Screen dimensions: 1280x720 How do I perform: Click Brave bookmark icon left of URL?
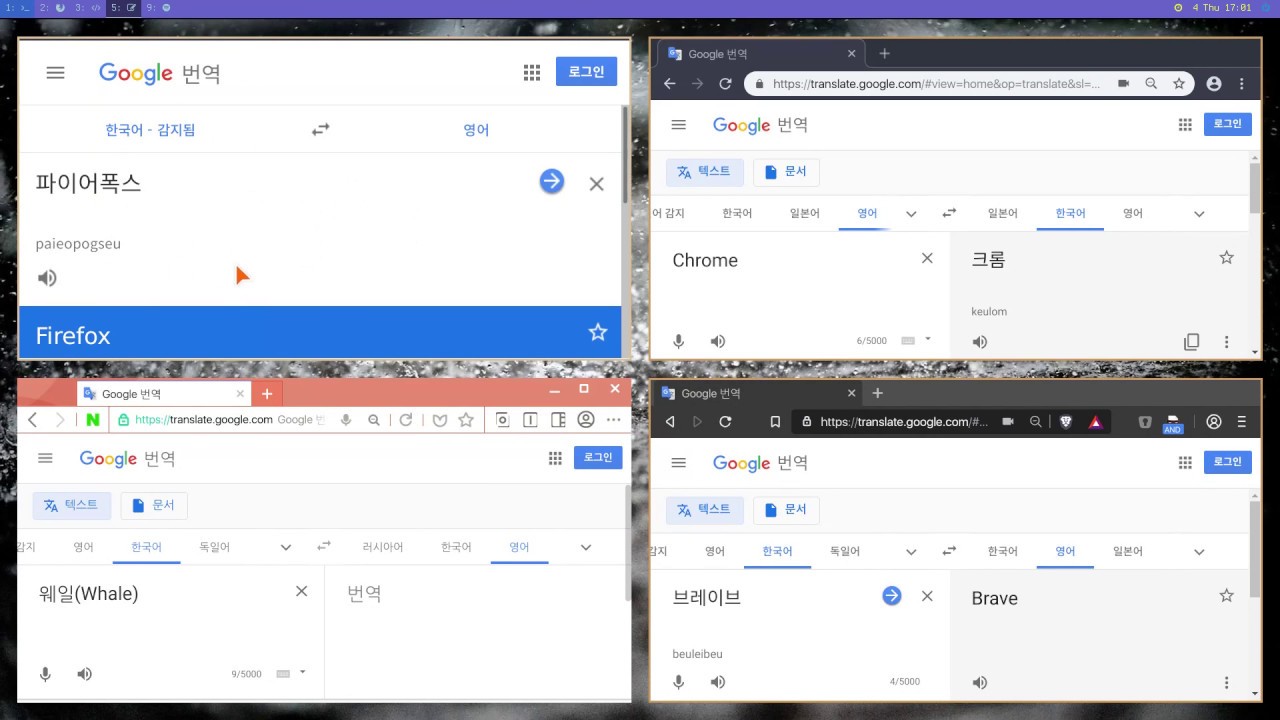(775, 422)
